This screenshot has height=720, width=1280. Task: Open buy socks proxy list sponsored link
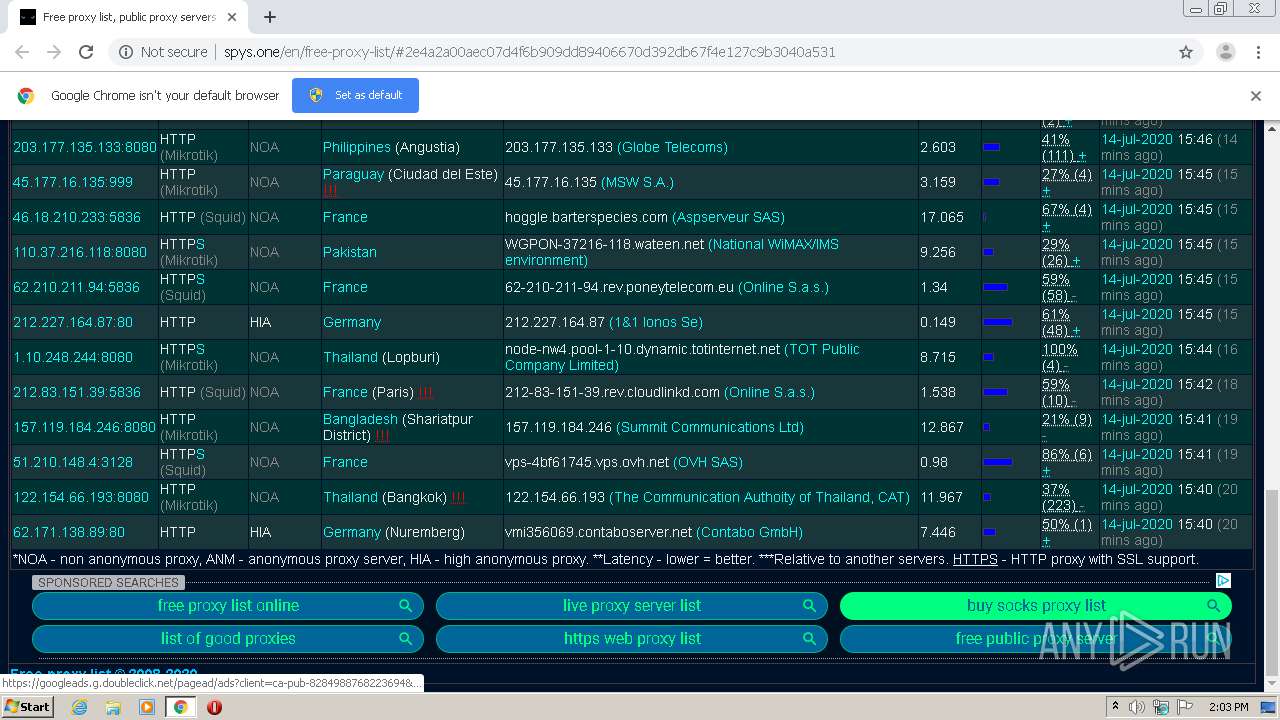pyautogui.click(x=1036, y=606)
